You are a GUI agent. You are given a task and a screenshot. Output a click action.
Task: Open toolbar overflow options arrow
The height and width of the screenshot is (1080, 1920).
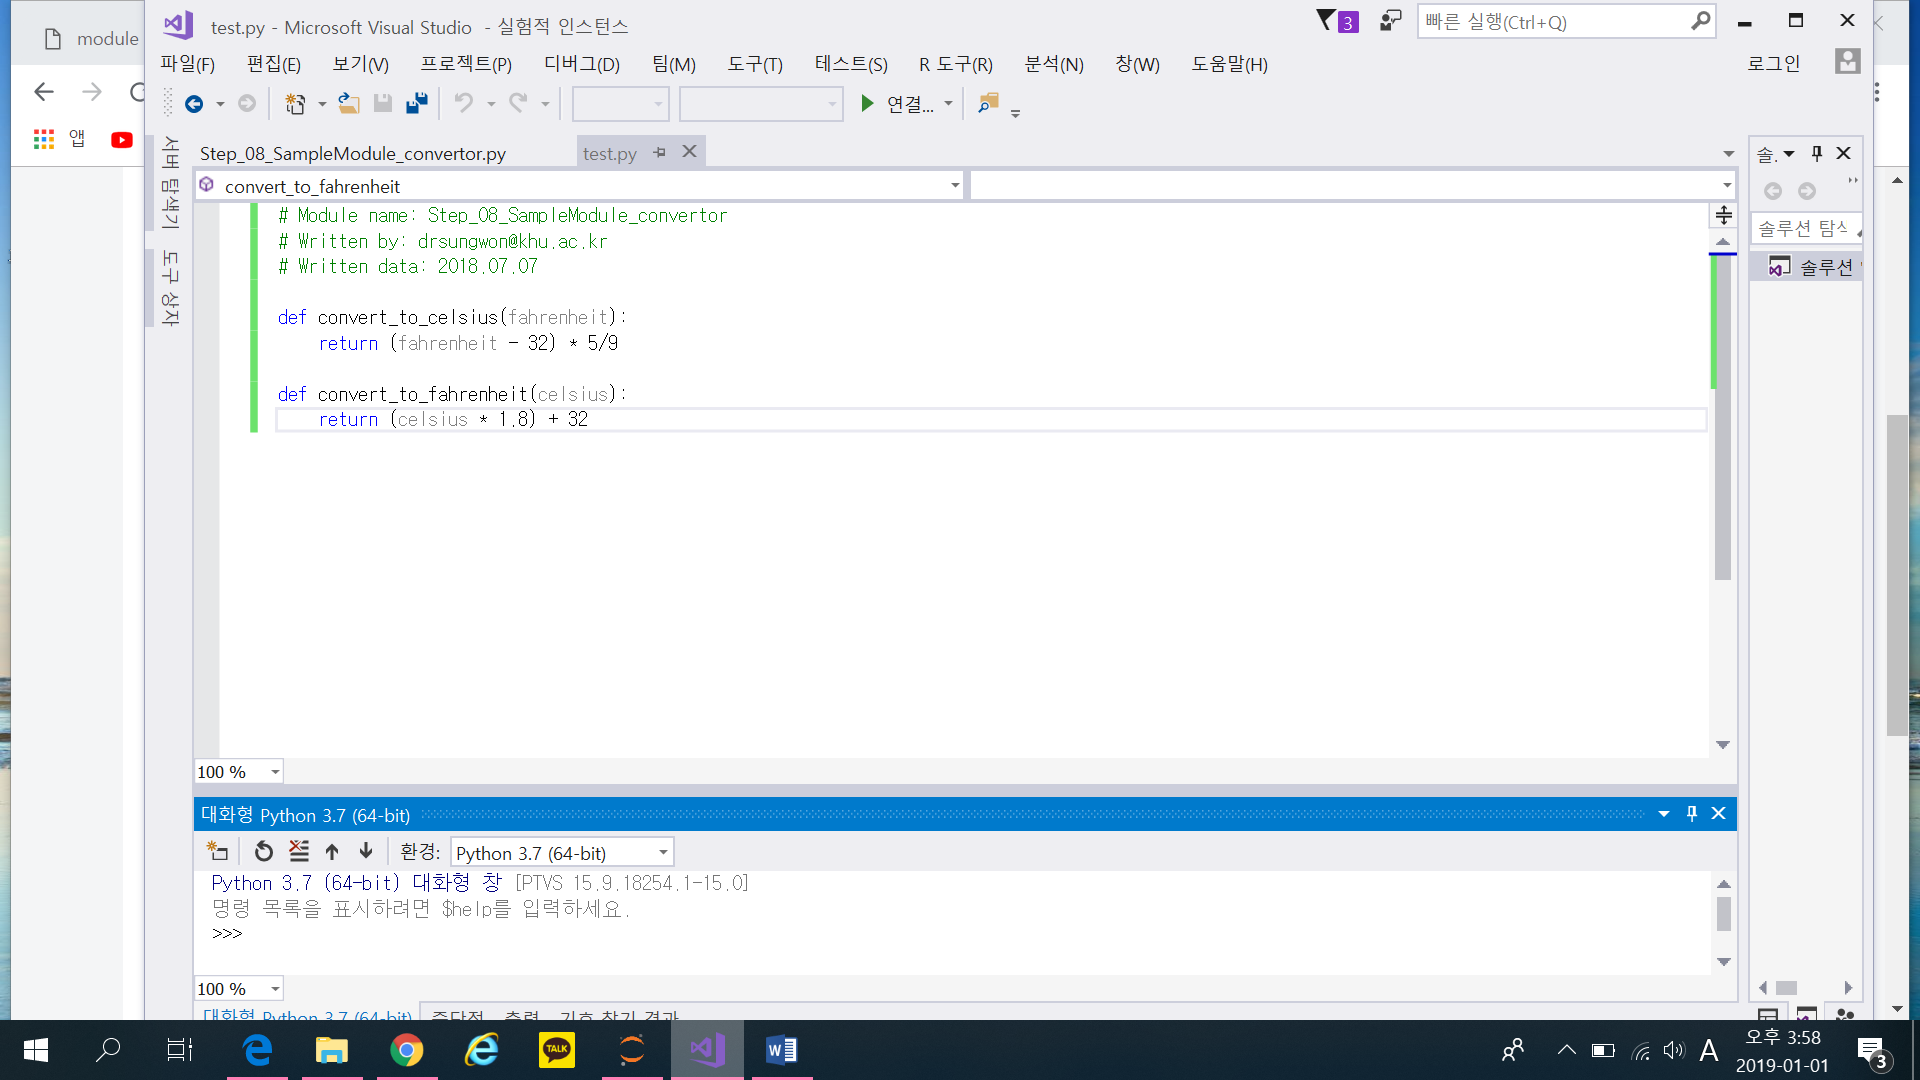(x=1015, y=114)
